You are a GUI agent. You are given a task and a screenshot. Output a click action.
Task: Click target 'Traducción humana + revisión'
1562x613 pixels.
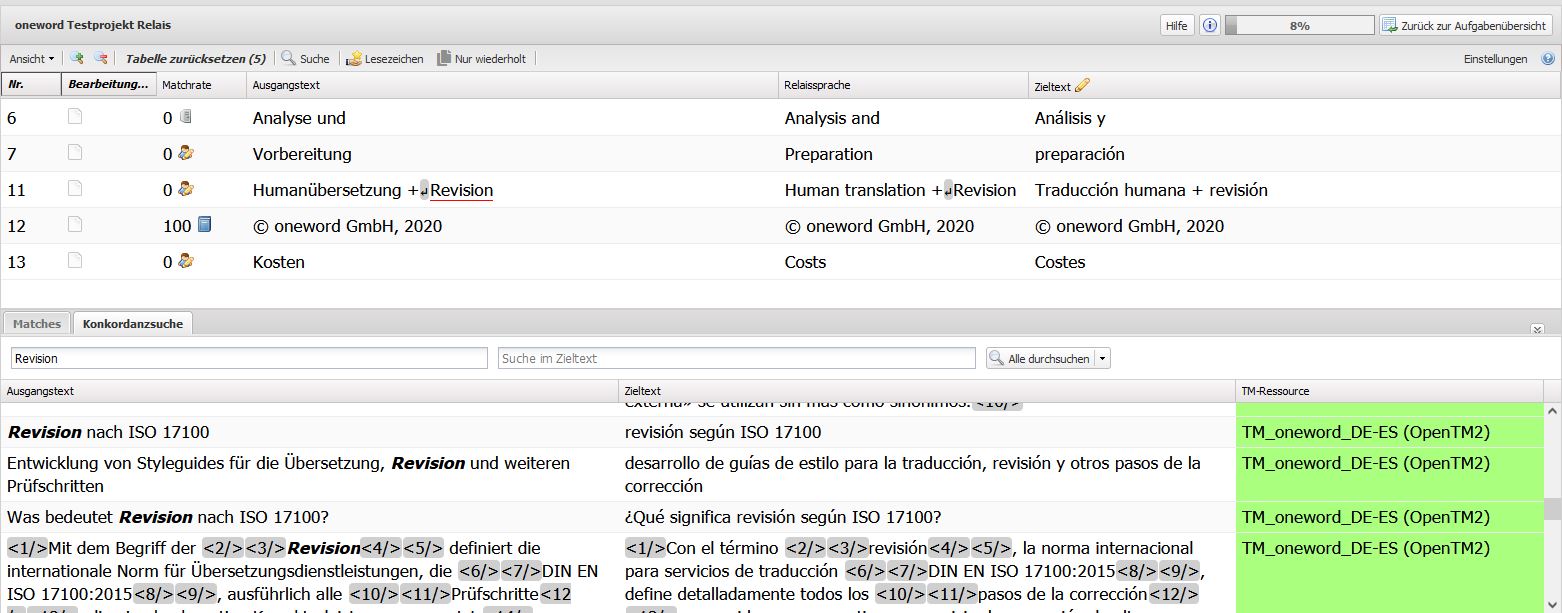[x=1151, y=190]
